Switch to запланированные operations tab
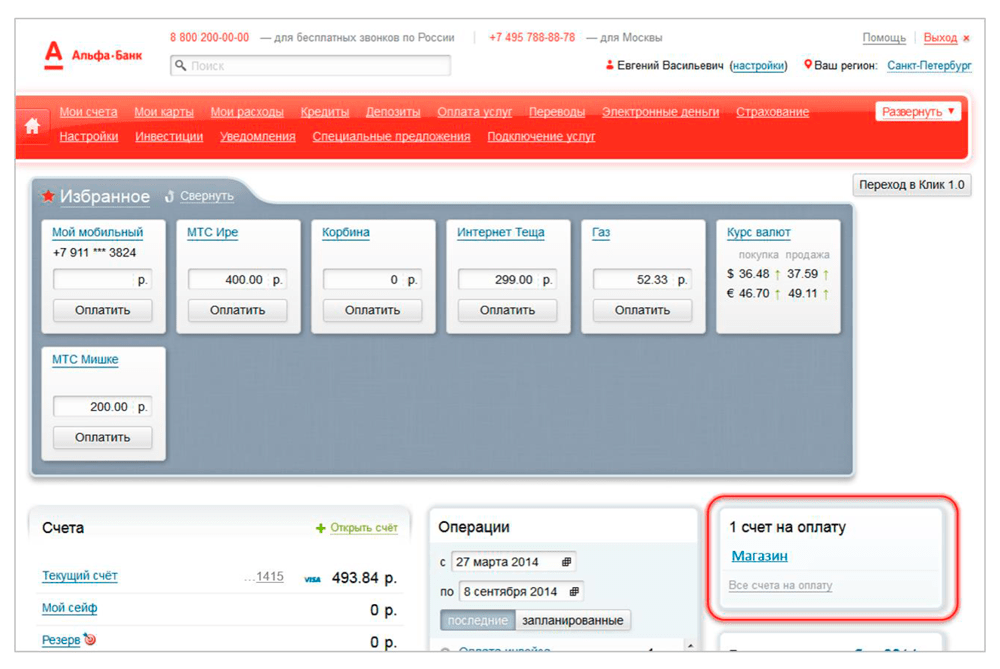Viewport: 1000px width, 669px height. point(573,620)
